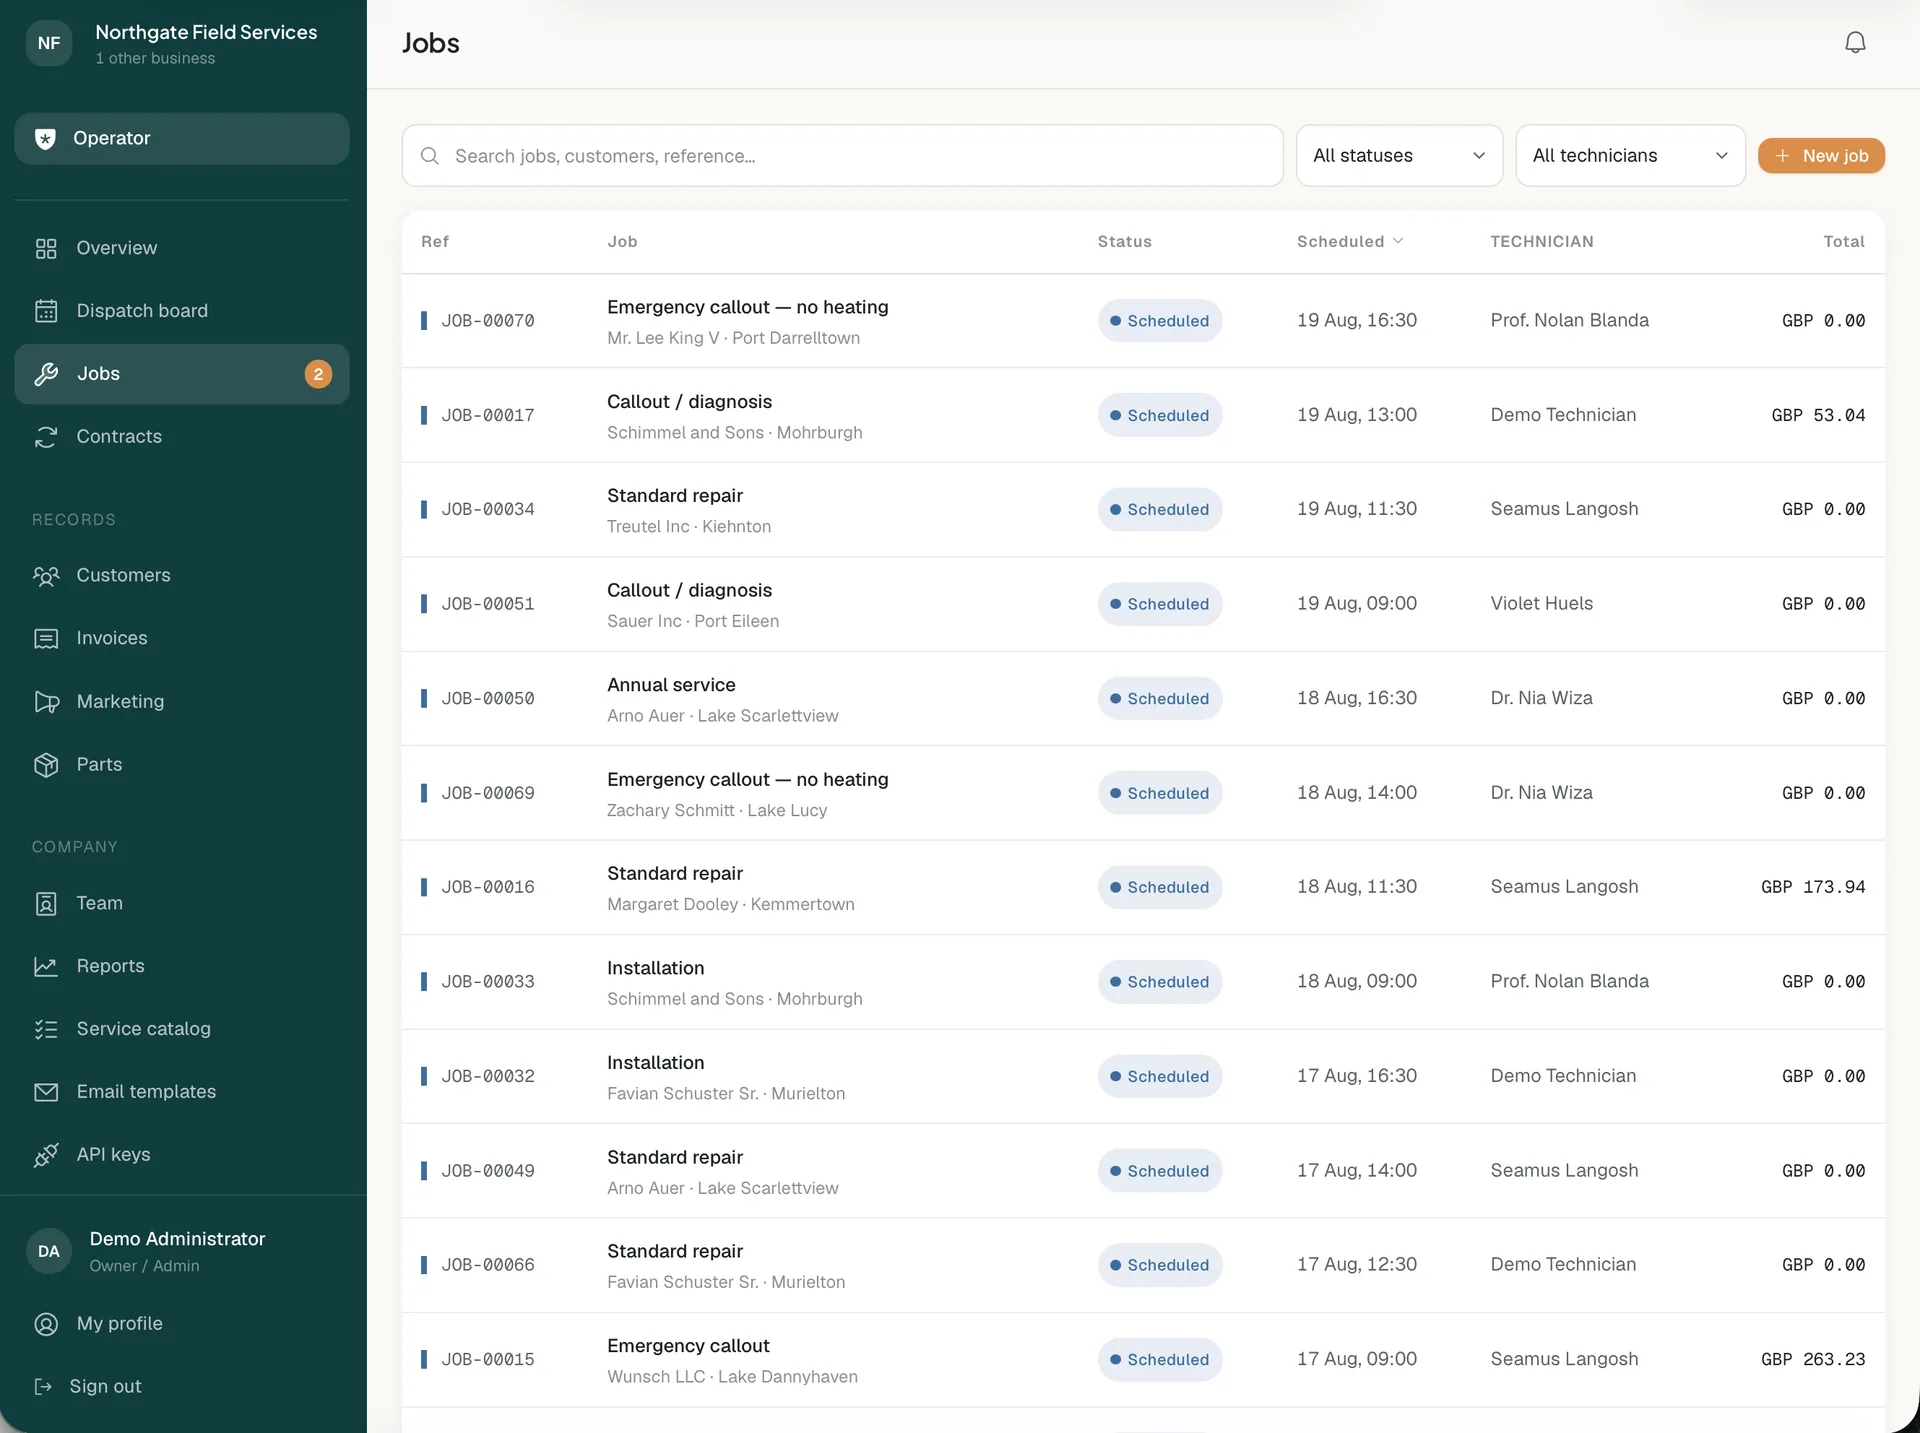Click the Contracts refresh icon
Viewport: 1920px width, 1433px height.
(46, 437)
